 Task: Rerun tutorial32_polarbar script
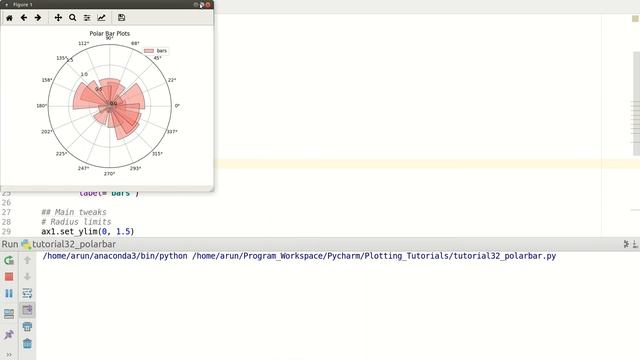[x=9, y=260]
